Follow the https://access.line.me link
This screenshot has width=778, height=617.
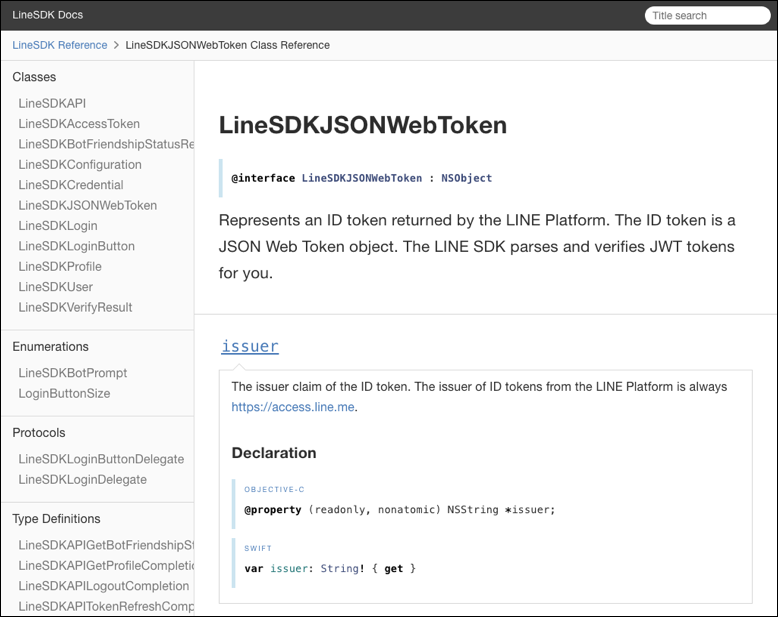[293, 407]
